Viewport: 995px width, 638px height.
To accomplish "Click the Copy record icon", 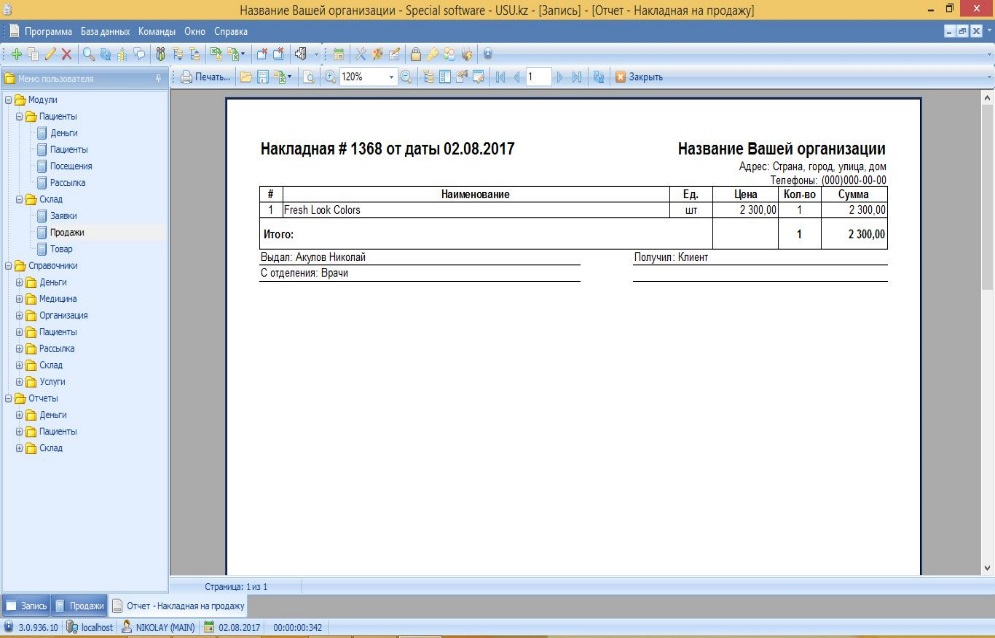I will coord(33,54).
